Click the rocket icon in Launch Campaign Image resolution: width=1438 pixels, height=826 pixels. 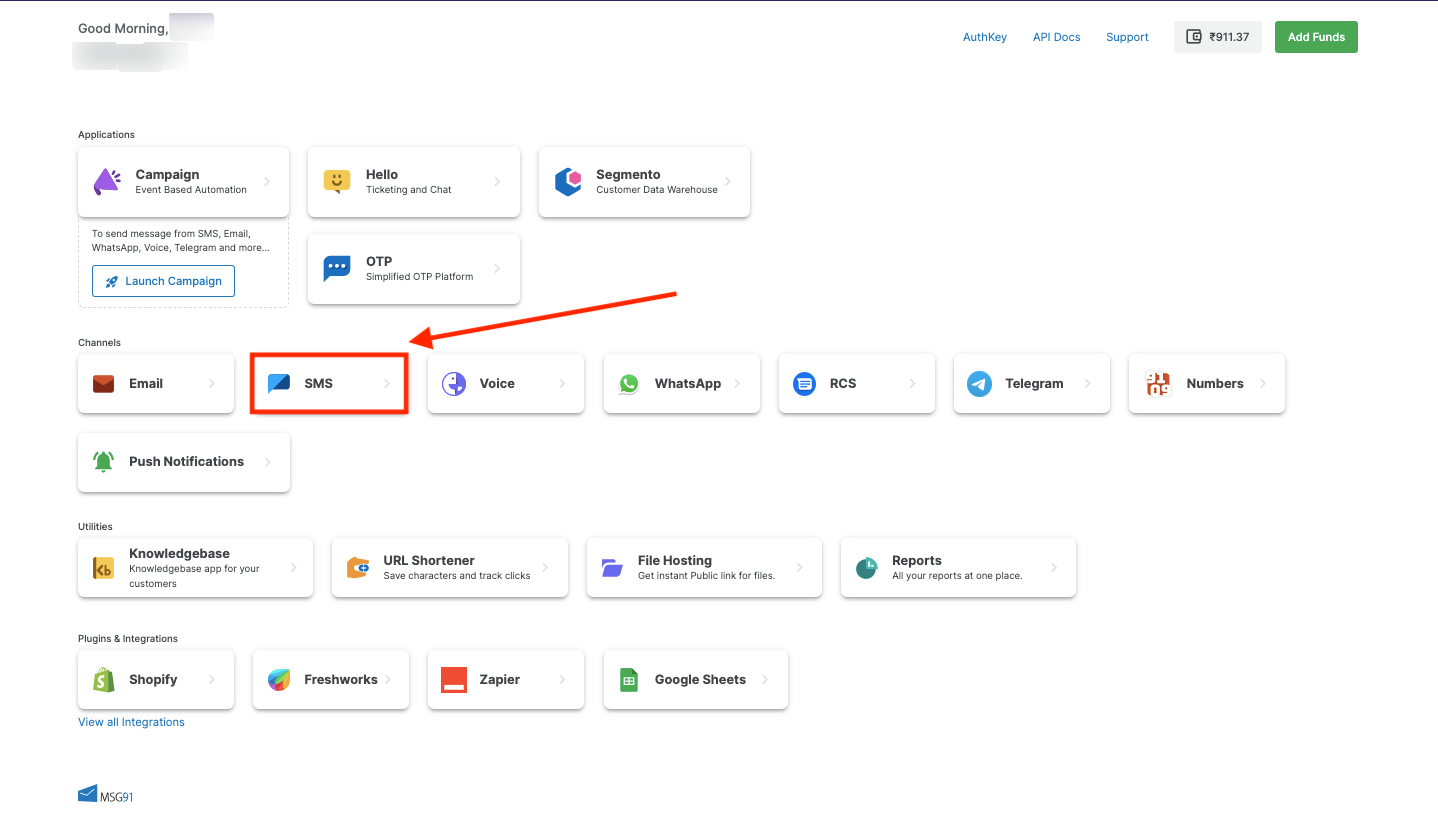(x=112, y=282)
